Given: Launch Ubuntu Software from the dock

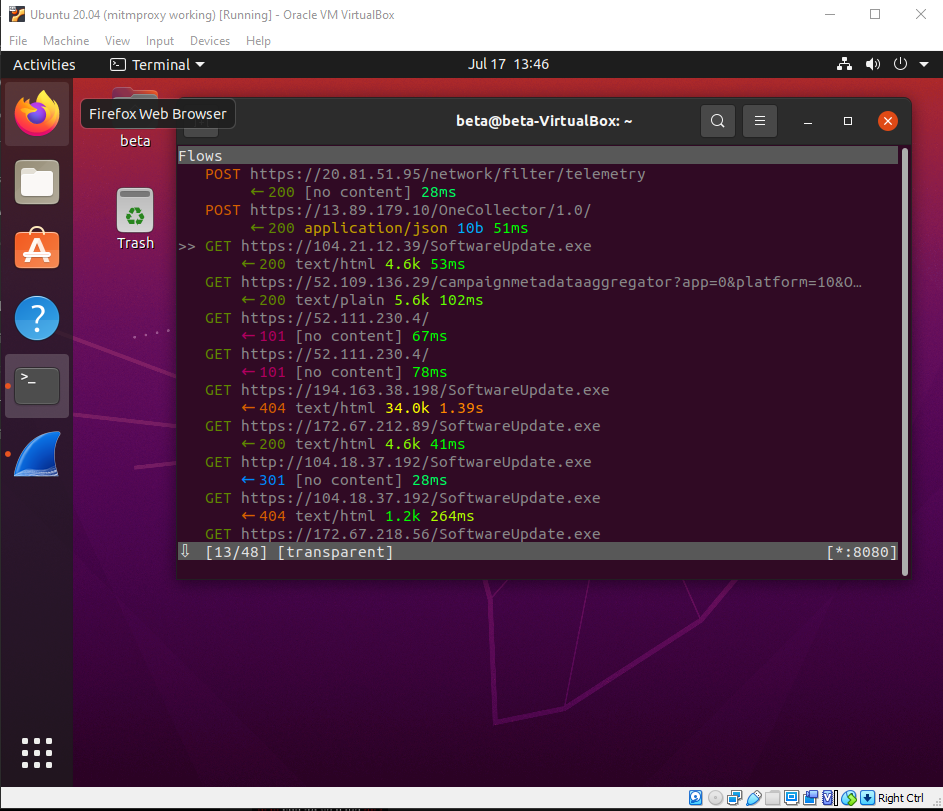Looking at the screenshot, I should click(37, 249).
